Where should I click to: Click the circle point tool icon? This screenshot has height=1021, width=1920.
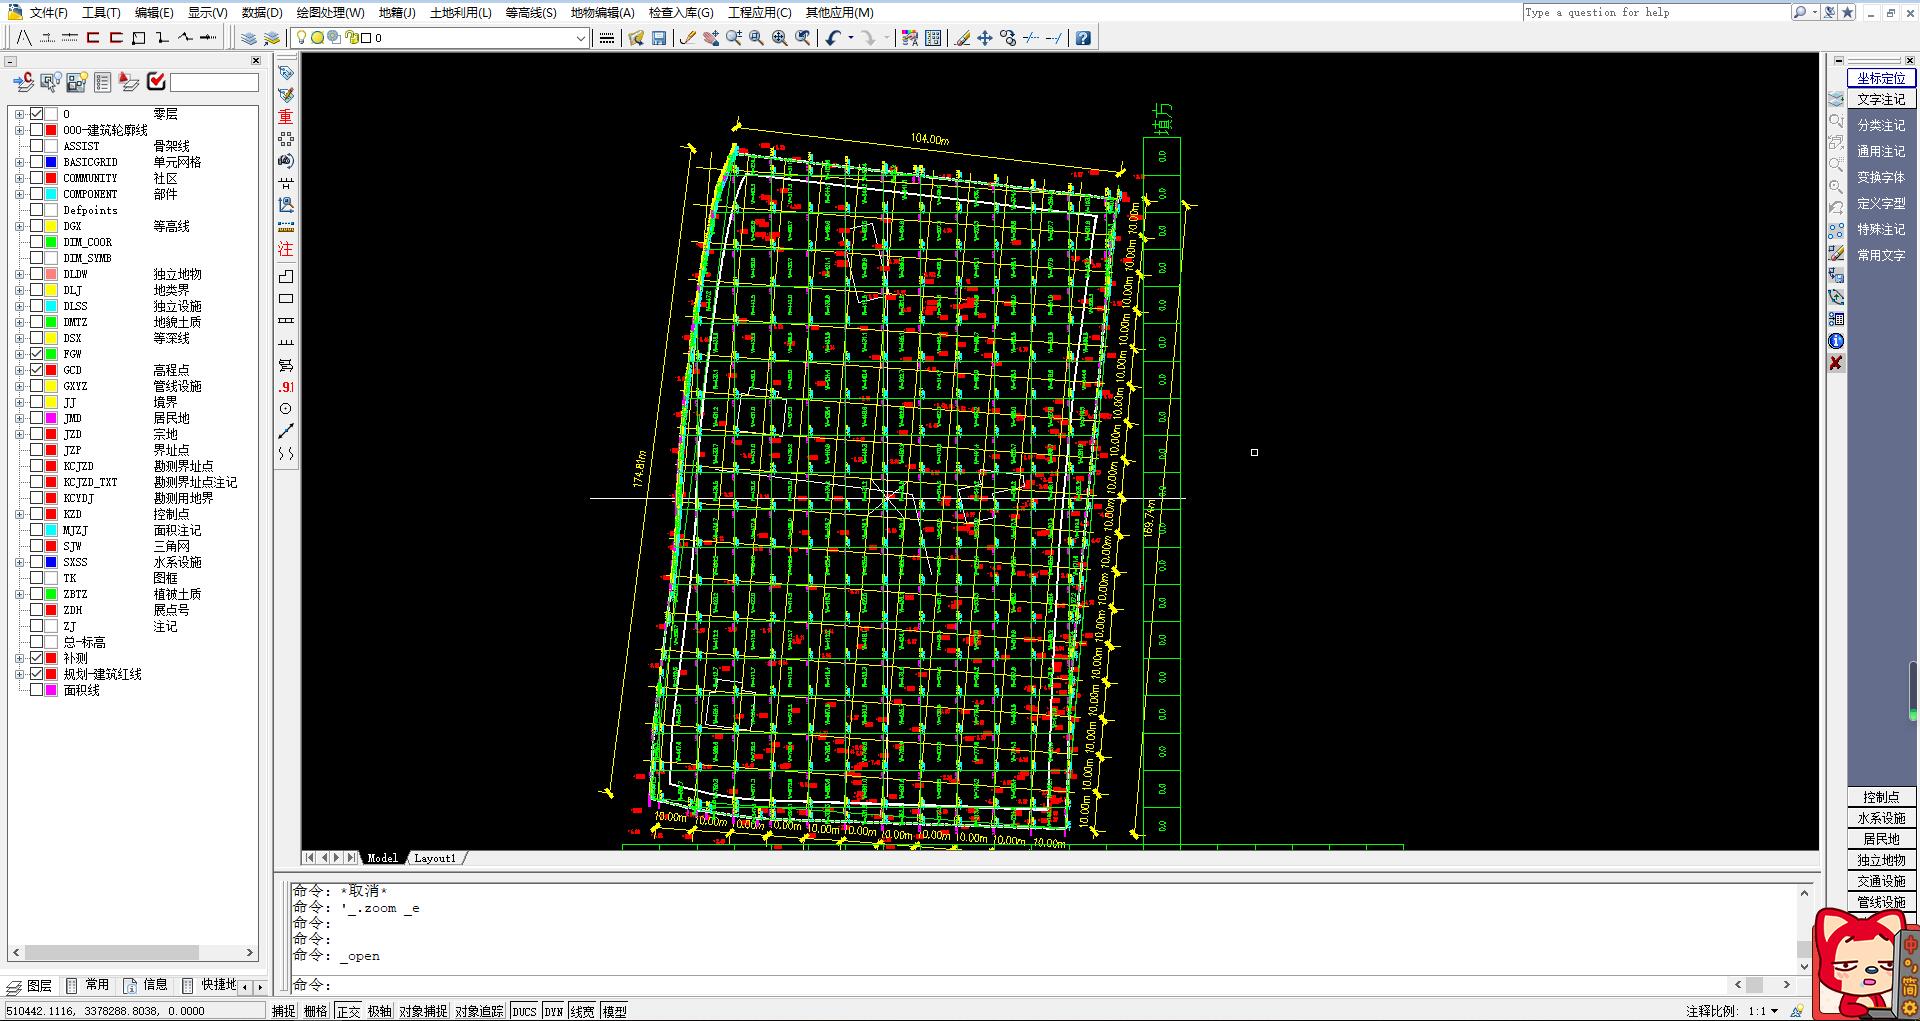[286, 409]
